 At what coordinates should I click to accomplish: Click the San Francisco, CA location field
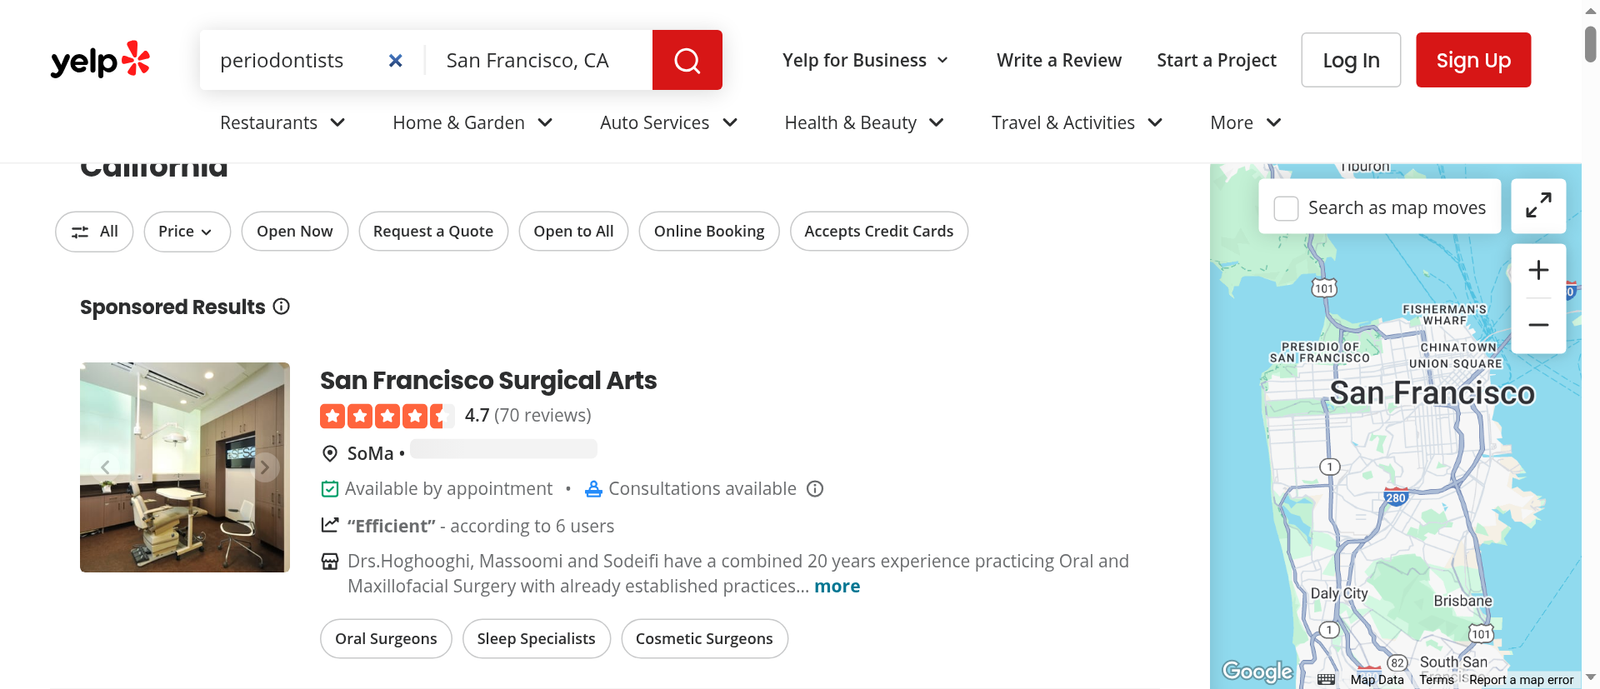pyautogui.click(x=538, y=60)
